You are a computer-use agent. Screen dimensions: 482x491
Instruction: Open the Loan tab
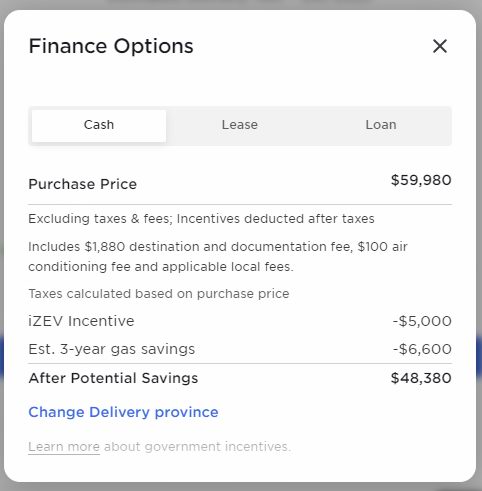[381, 125]
